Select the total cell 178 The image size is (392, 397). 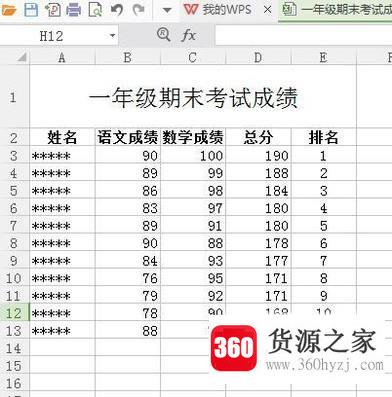point(258,243)
